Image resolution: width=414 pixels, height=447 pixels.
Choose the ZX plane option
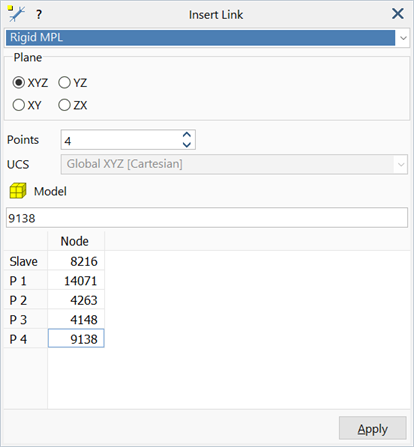click(64, 105)
